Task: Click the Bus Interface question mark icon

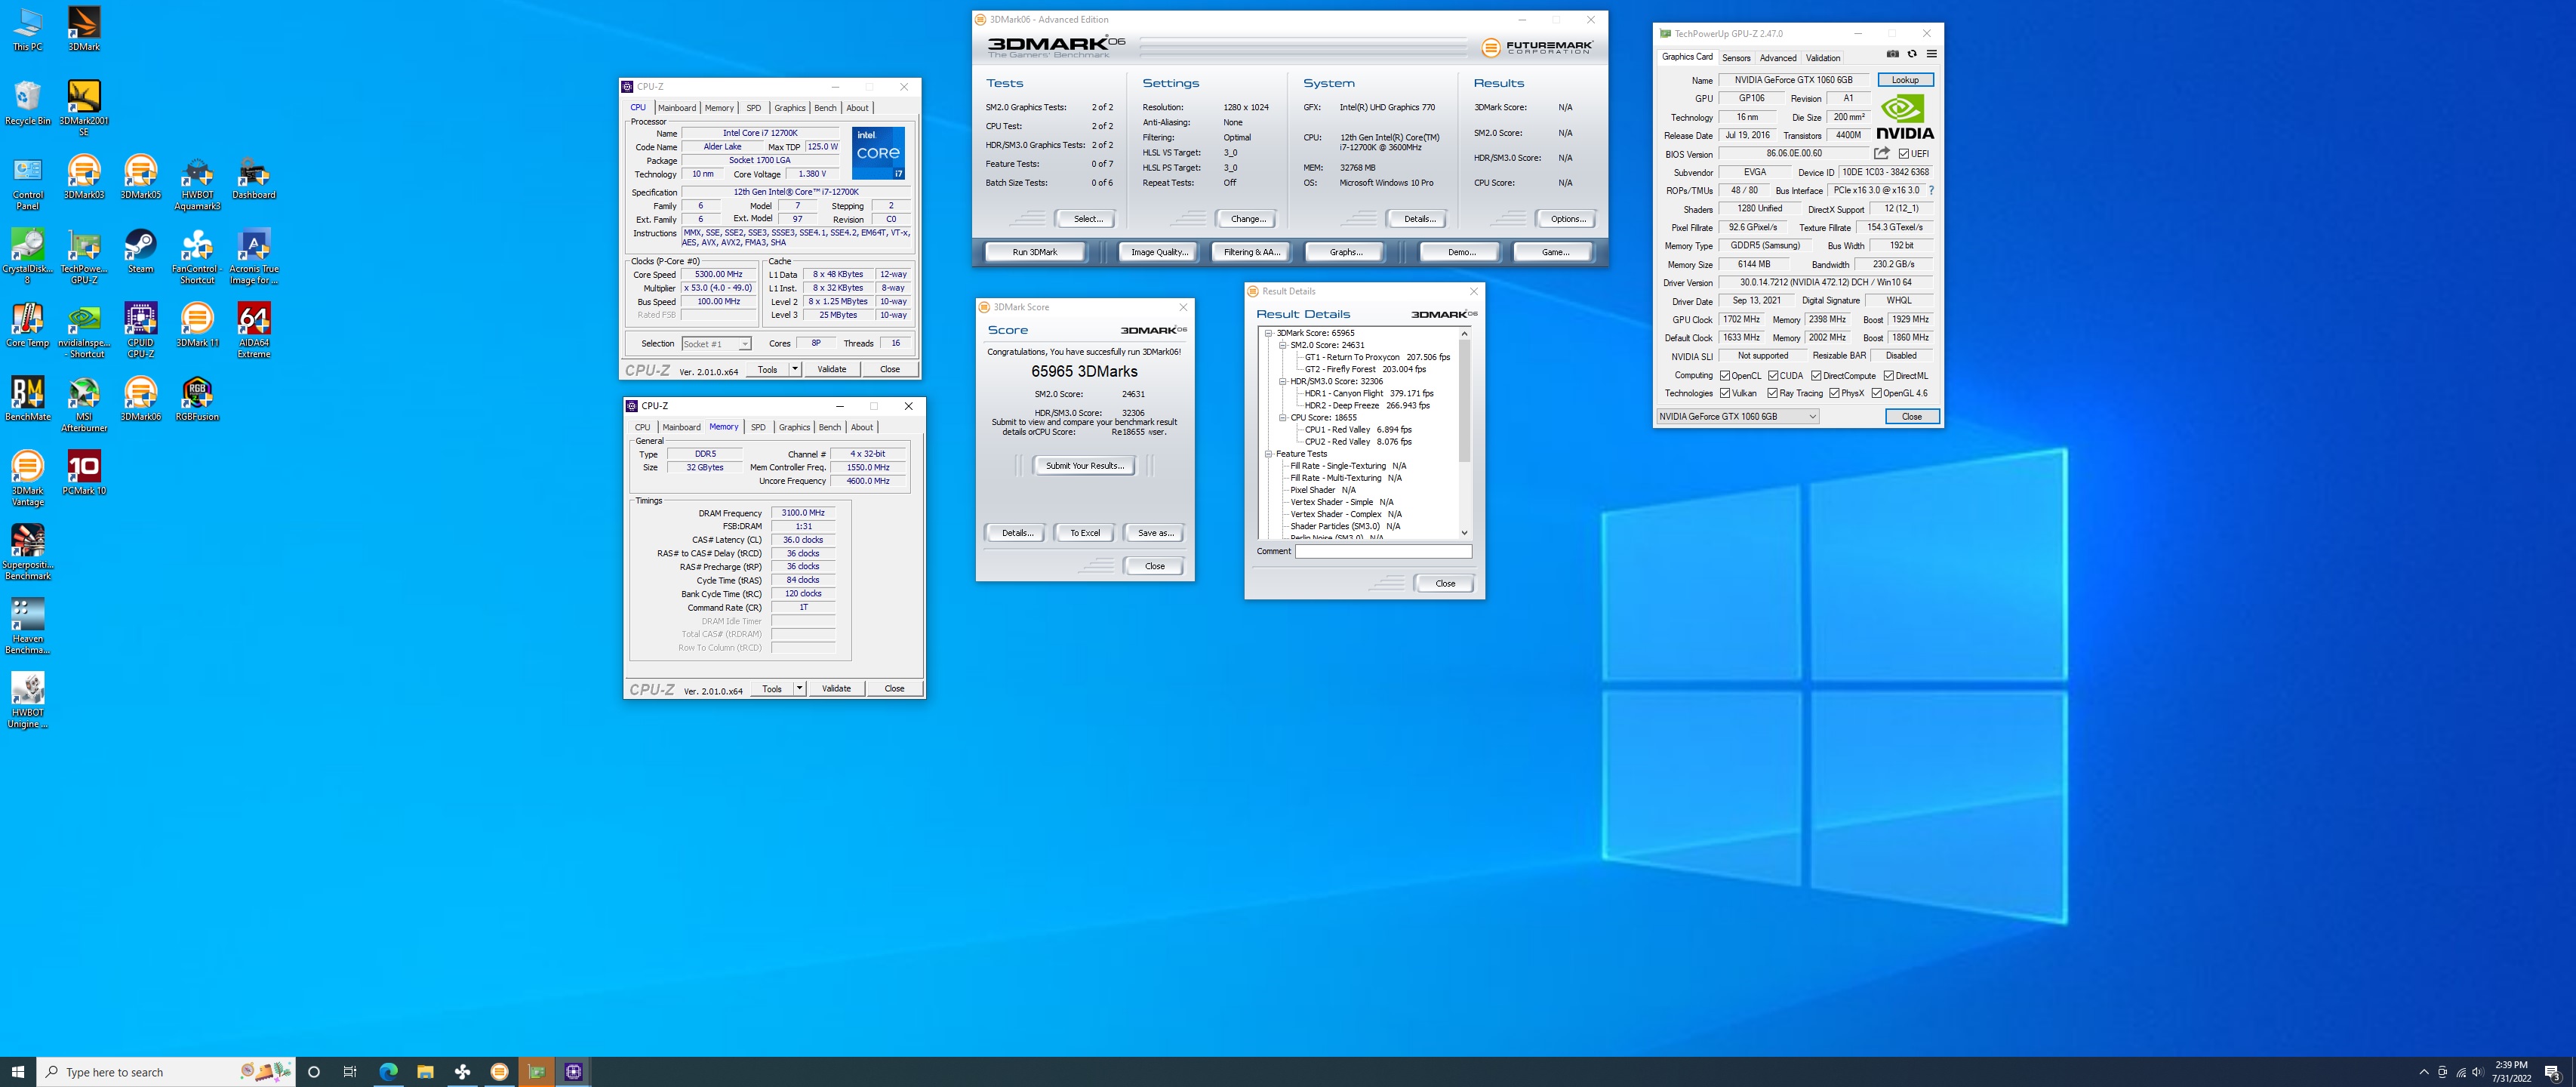Action: point(1931,190)
